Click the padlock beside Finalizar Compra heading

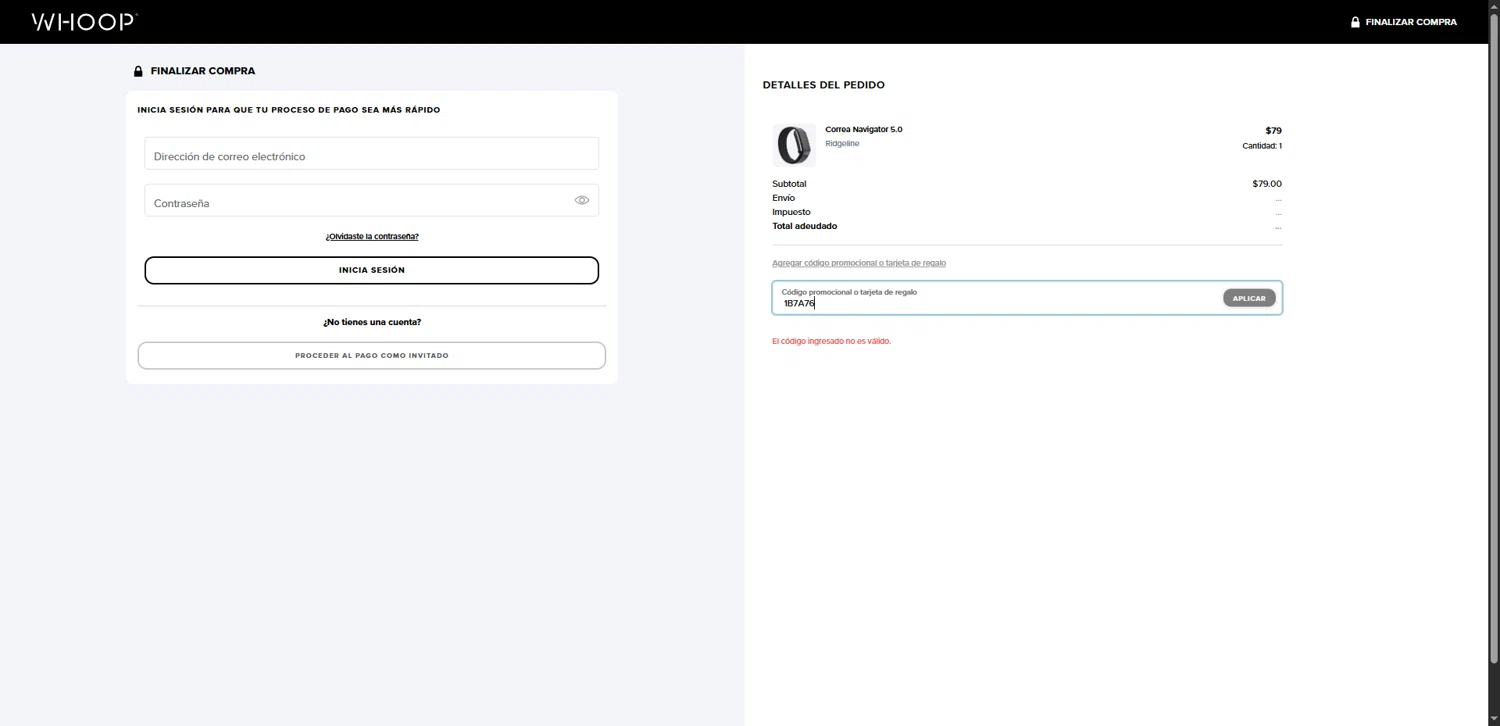pyautogui.click(x=138, y=71)
